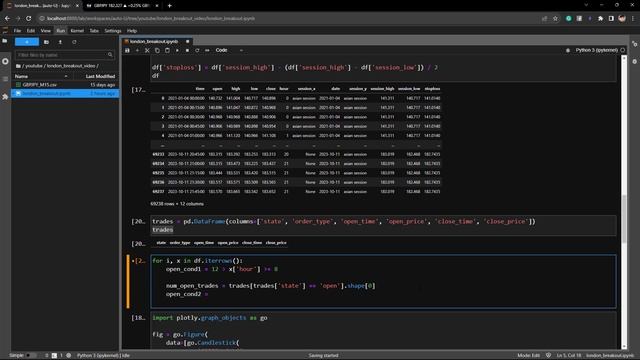Viewport: 640px width, 360px height.
Task: Open the Tabs menu
Action: [x=94, y=31]
